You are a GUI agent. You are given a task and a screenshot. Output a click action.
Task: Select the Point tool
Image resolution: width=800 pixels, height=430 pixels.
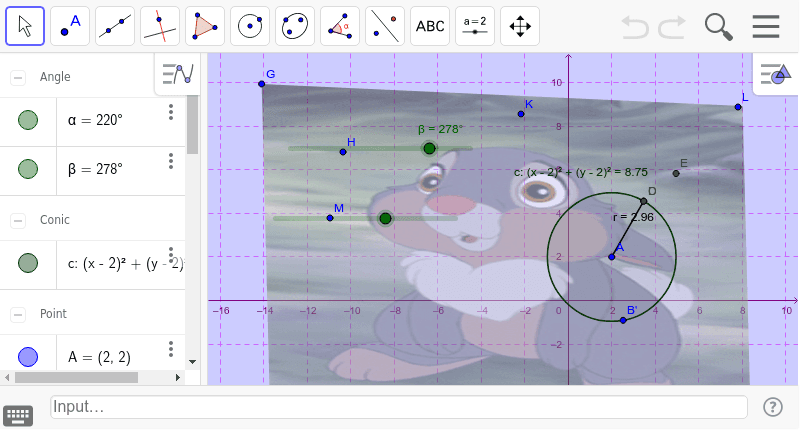pyautogui.click(x=70, y=26)
